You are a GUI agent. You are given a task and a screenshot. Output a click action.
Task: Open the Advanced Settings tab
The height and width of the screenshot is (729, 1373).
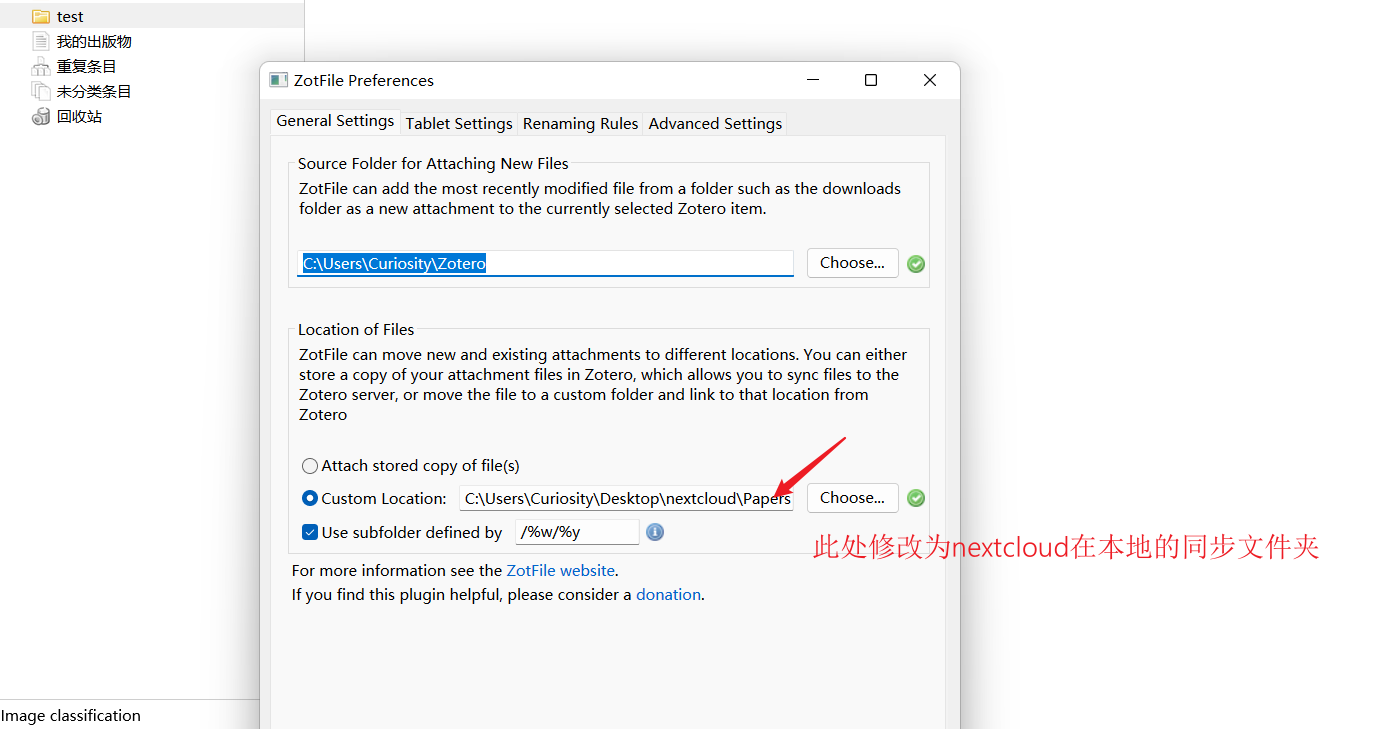[x=715, y=124]
